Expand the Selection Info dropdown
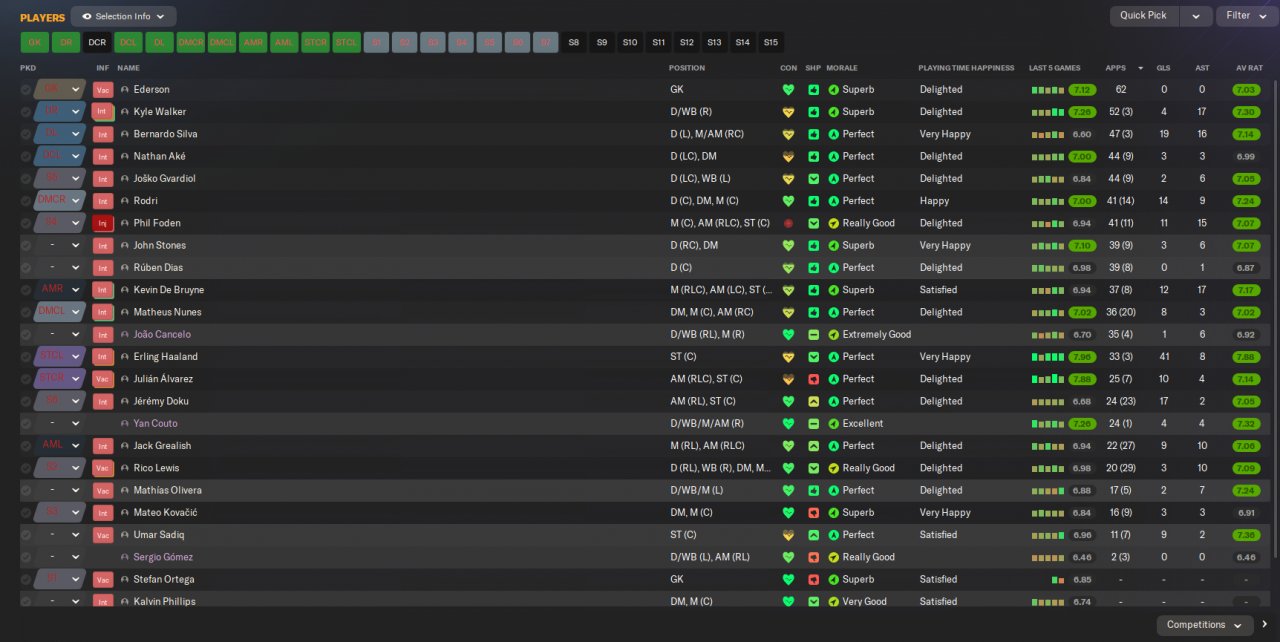 123,17
